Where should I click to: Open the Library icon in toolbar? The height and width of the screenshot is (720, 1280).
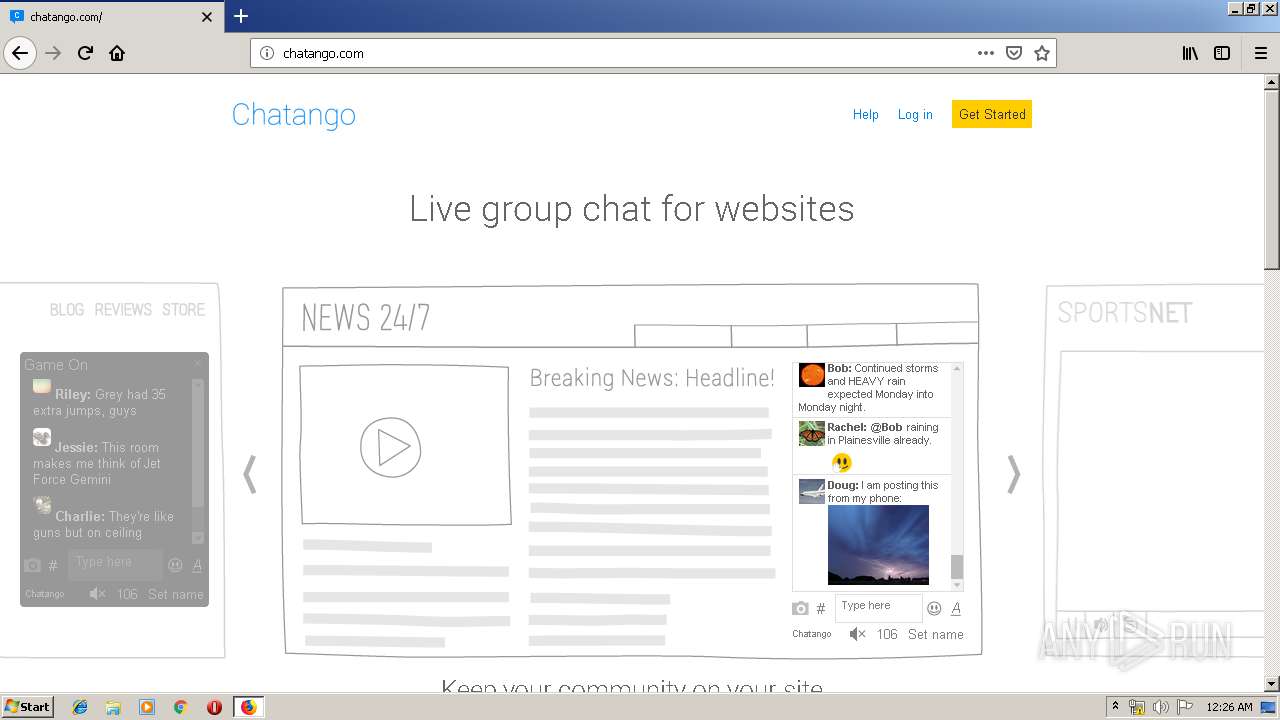click(x=1190, y=53)
